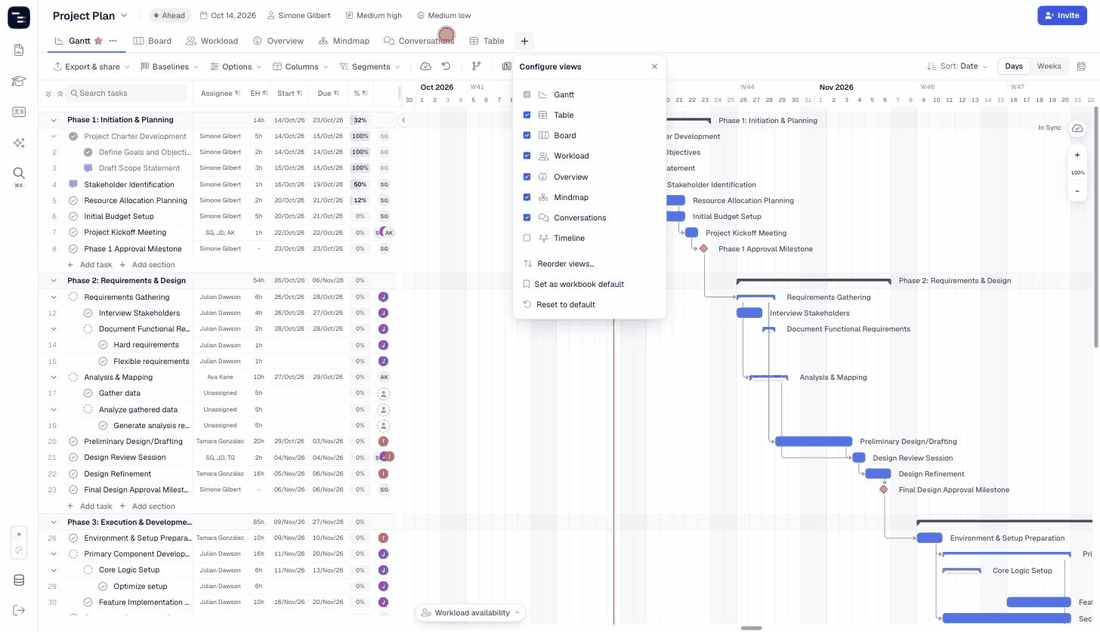Select the Days scale toggle

coord(1014,66)
